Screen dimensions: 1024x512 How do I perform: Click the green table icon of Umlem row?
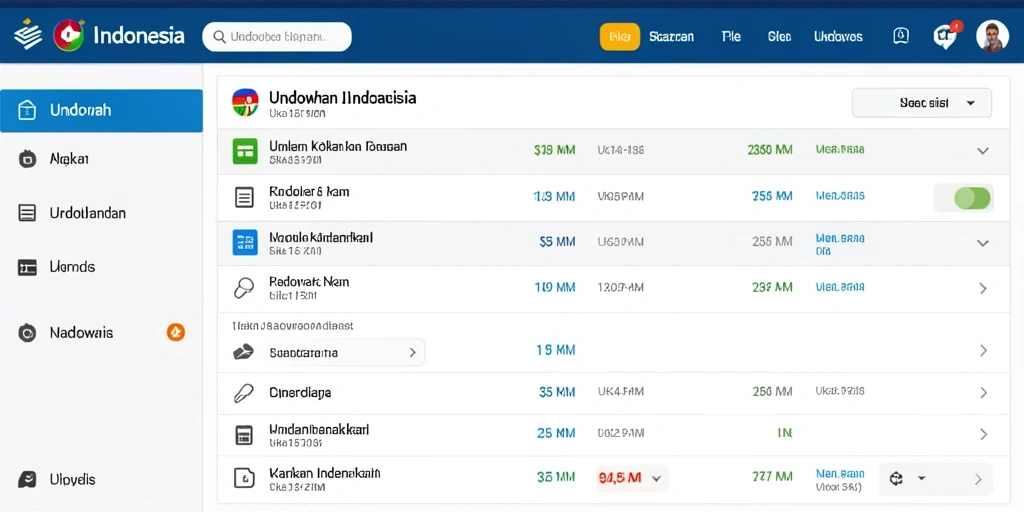click(245, 152)
